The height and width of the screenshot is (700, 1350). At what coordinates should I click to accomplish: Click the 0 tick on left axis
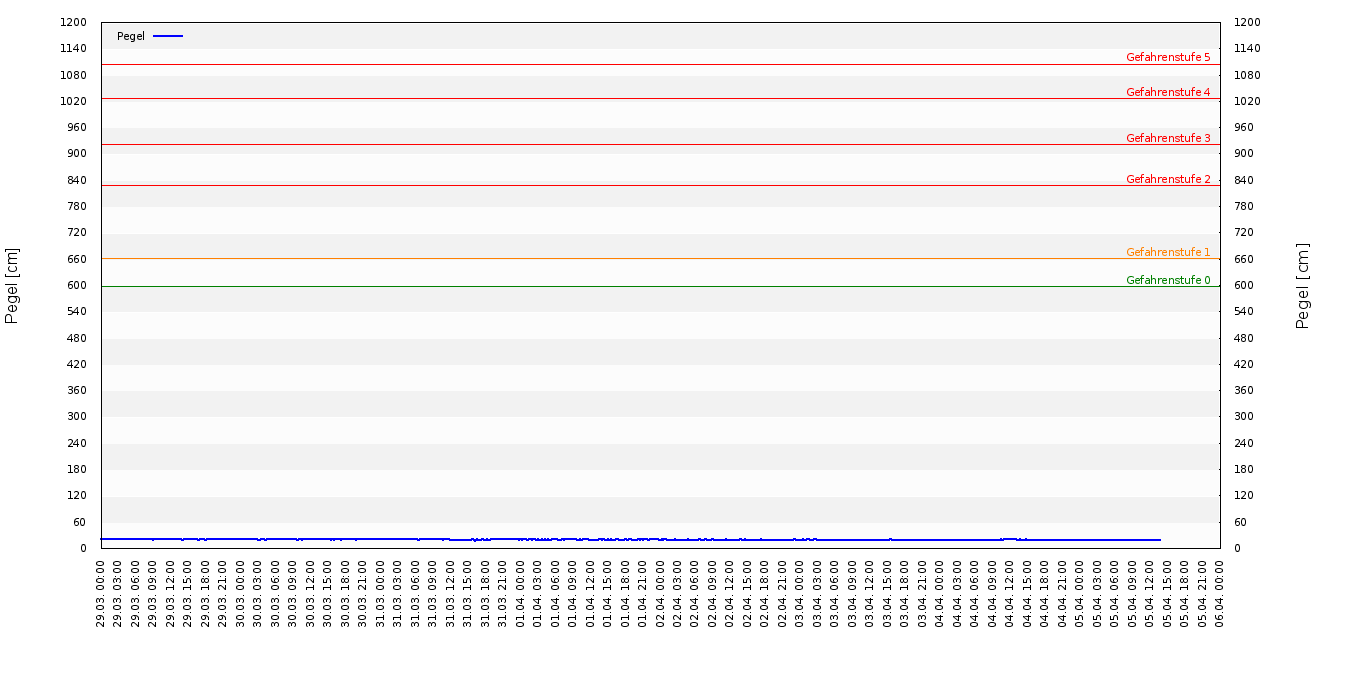[83, 548]
